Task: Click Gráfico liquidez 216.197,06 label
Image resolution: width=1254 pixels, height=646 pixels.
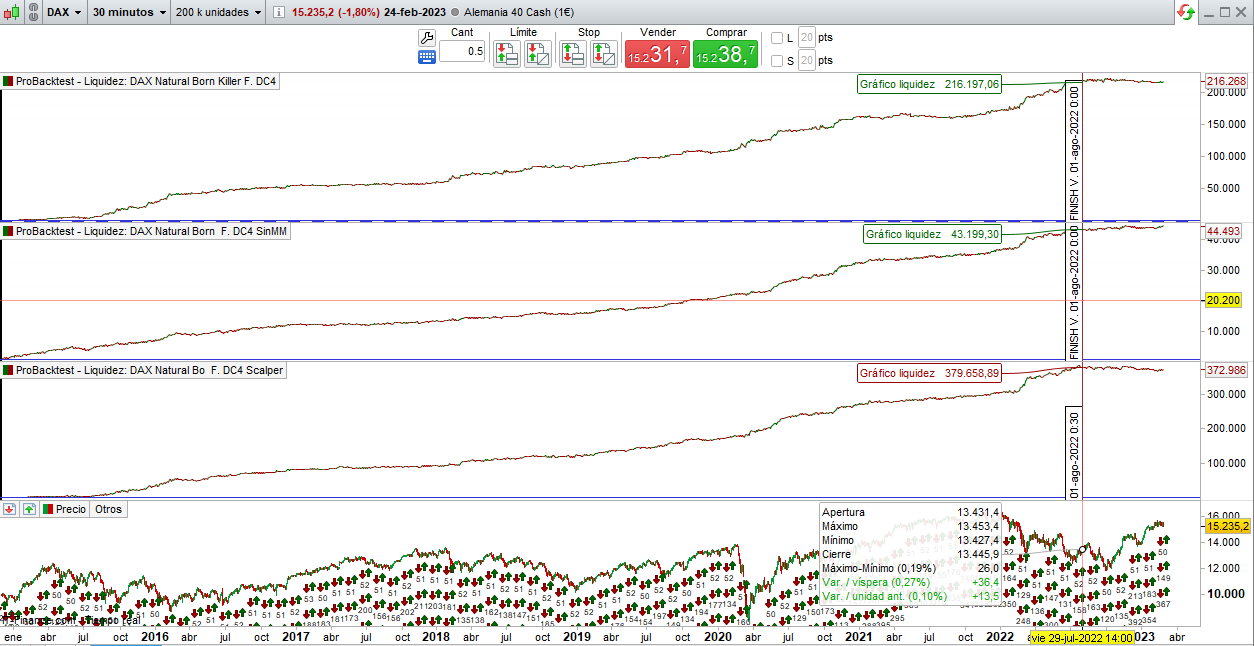Action: tap(929, 85)
